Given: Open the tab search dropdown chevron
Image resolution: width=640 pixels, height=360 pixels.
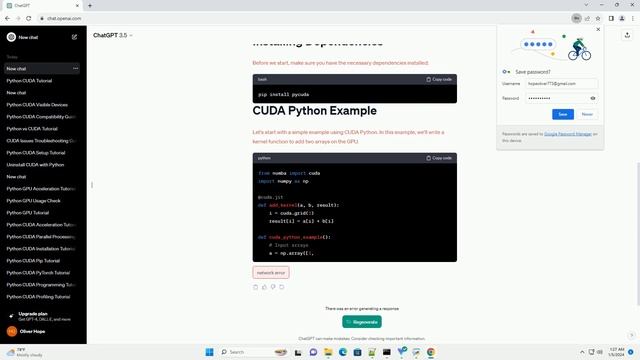Looking at the screenshot, I should point(586,5).
